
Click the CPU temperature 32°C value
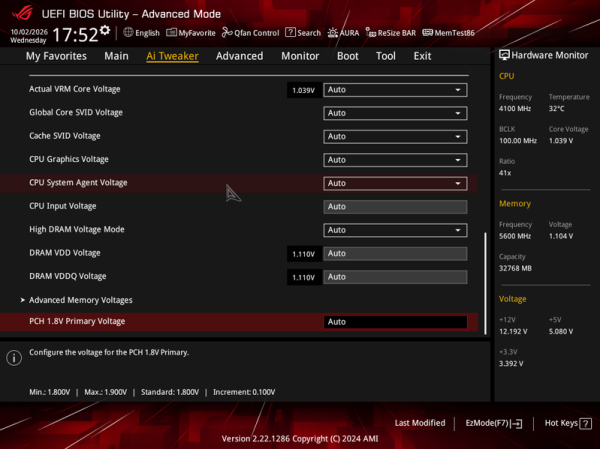[556, 109]
